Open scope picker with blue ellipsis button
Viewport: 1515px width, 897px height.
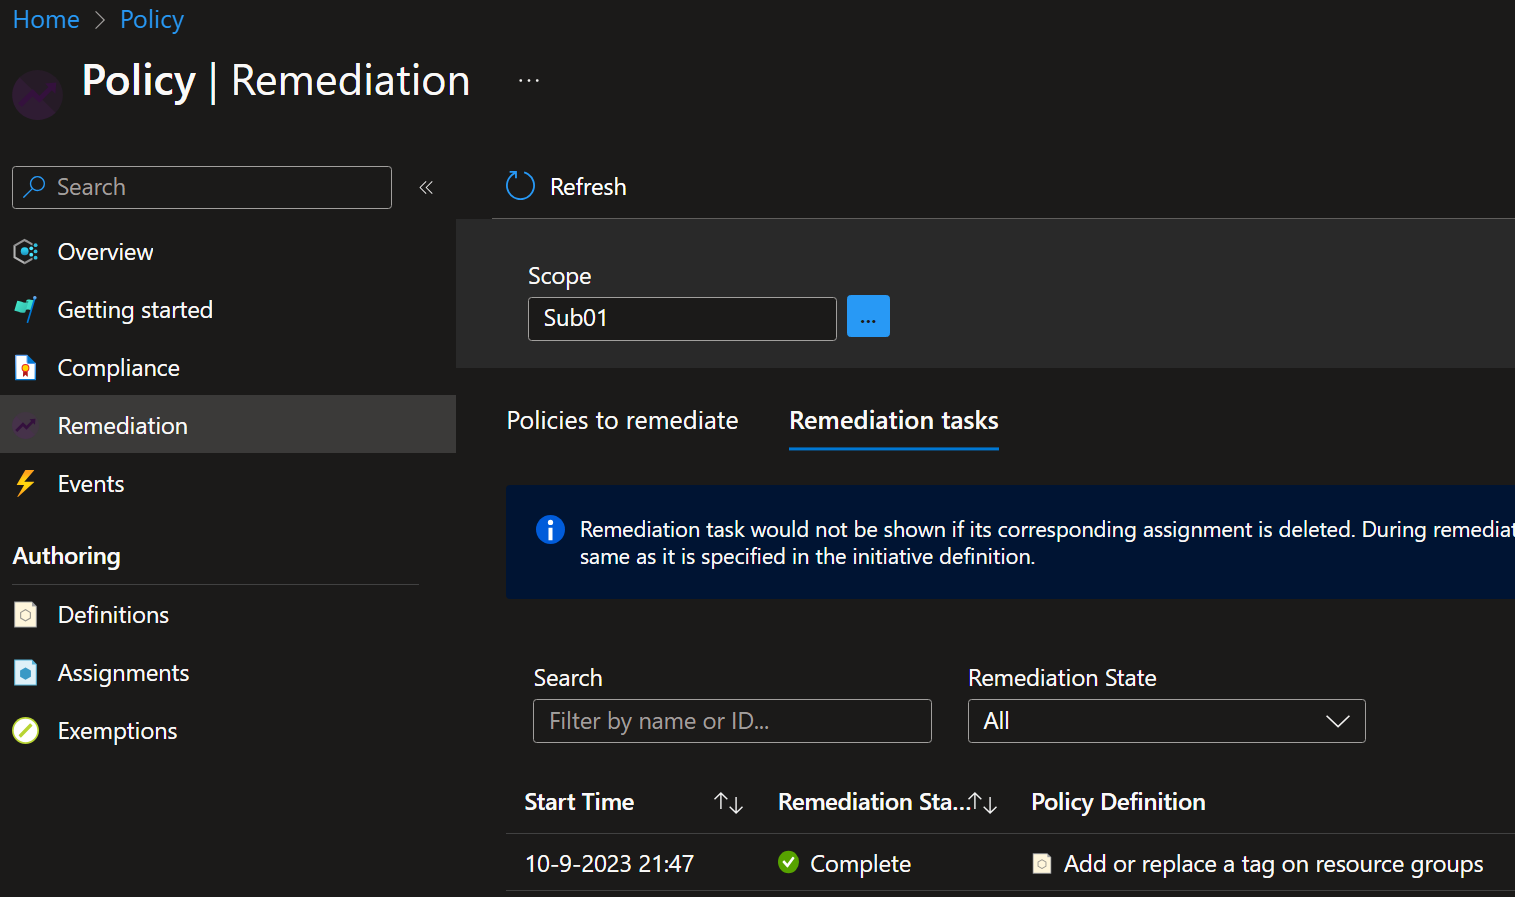pos(868,316)
